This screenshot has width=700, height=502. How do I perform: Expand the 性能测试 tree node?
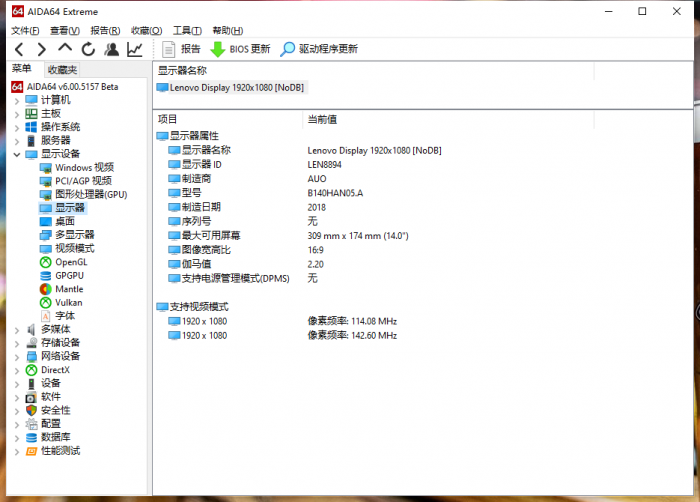[16, 451]
